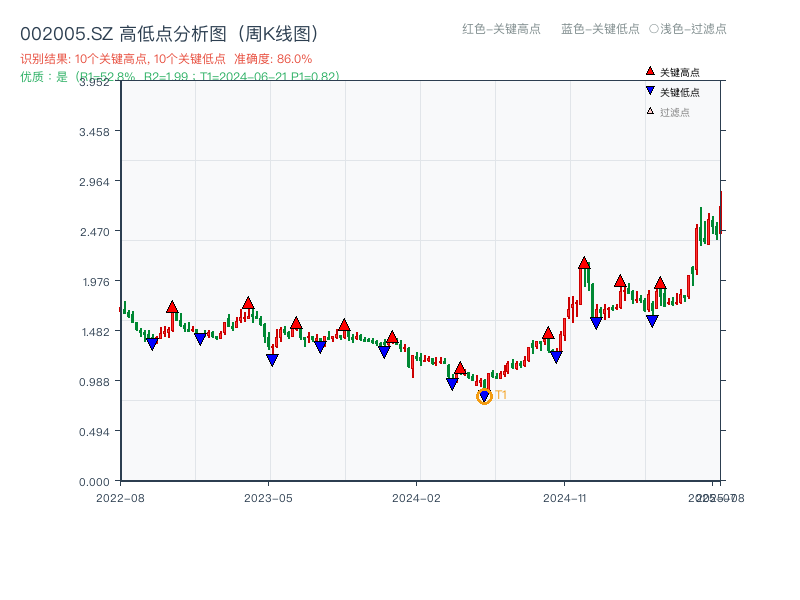Click the 关键高点 label in chart legend
The height and width of the screenshot is (600, 800).
pyautogui.click(x=680, y=72)
